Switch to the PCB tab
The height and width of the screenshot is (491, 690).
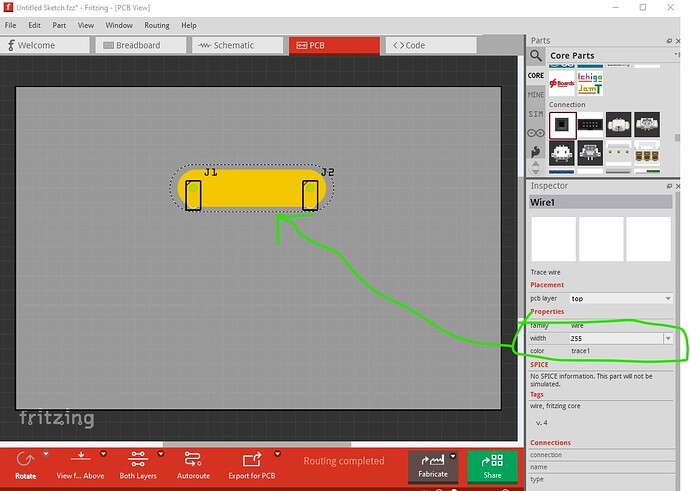click(334, 45)
